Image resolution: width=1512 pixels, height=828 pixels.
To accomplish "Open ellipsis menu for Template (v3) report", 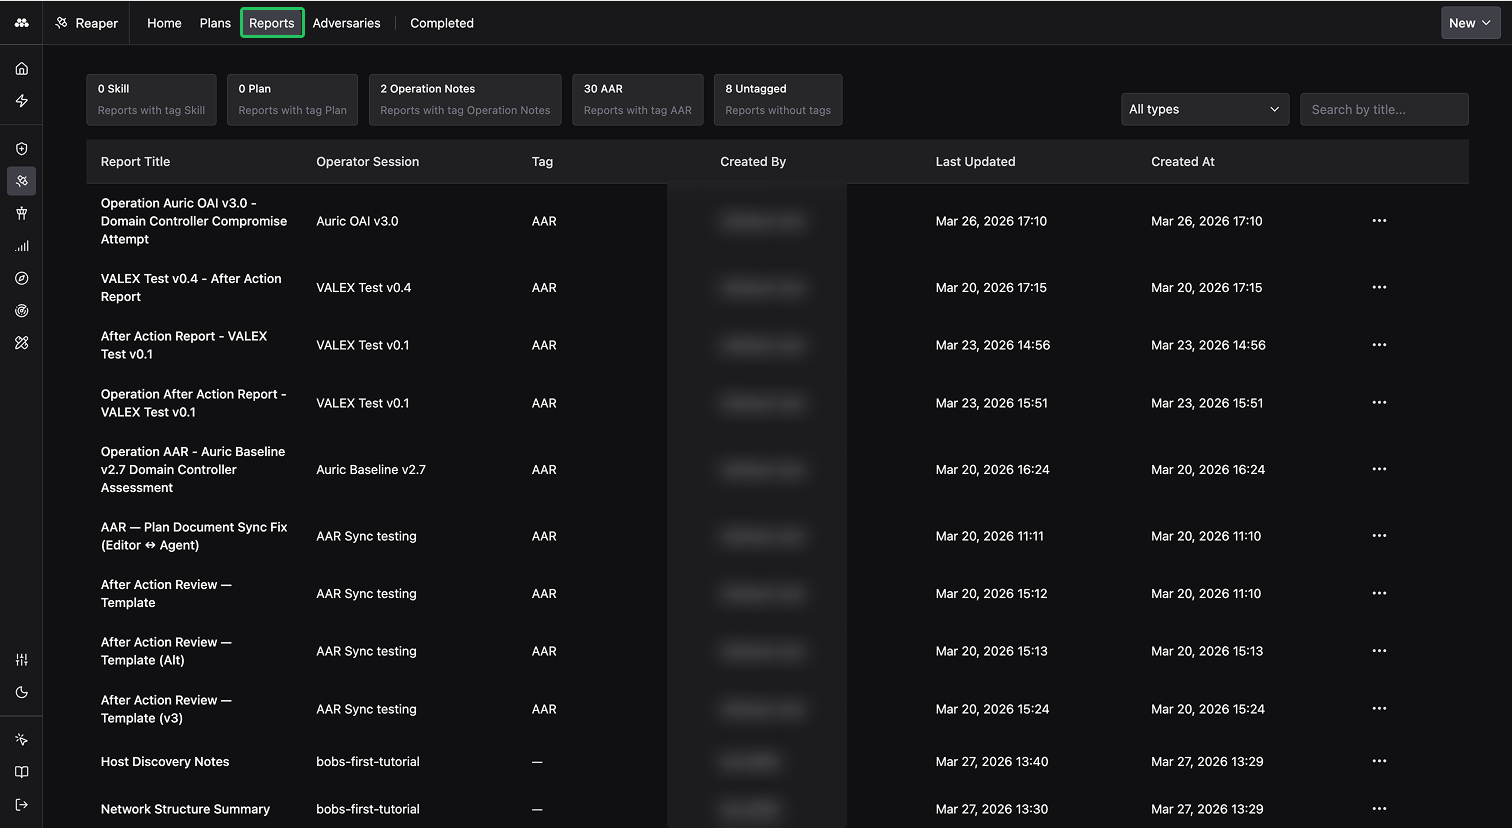I will pos(1379,709).
